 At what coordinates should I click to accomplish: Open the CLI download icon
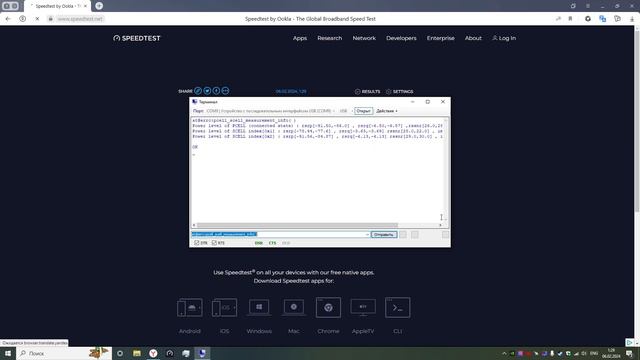click(398, 307)
